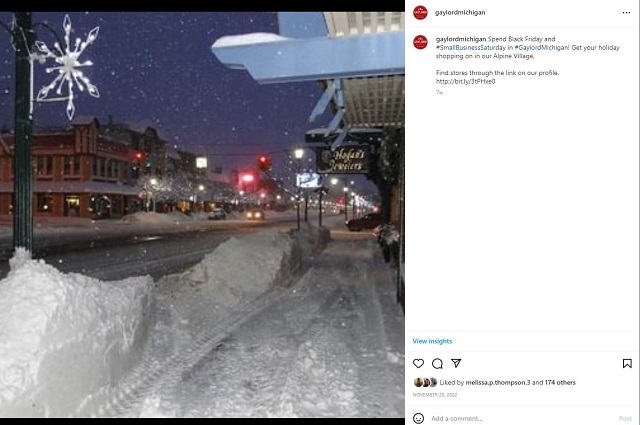Click View insights
This screenshot has width=640, height=425.
point(432,341)
